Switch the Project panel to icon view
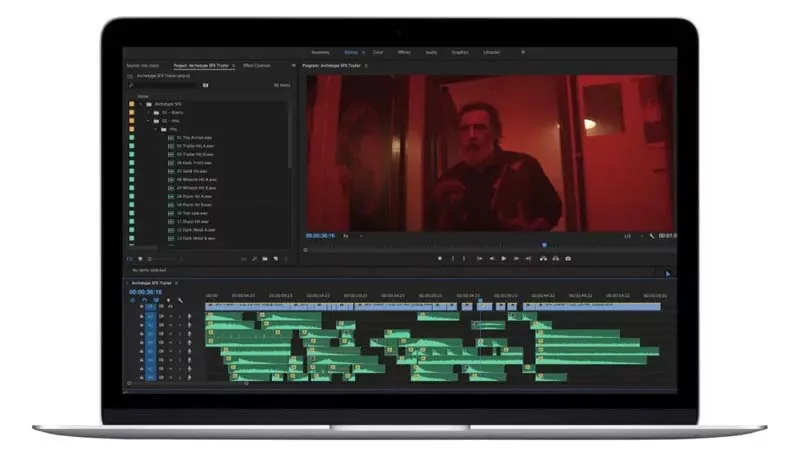The width and height of the screenshot is (800, 457). tap(140, 259)
